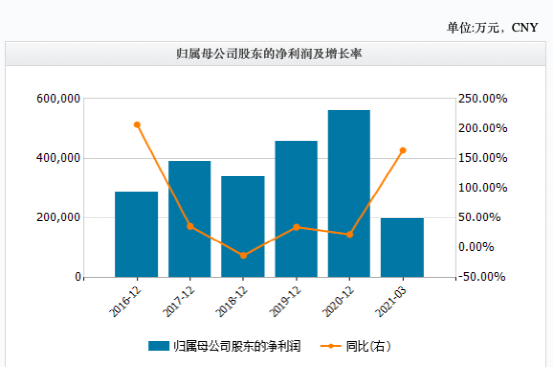Click the orange data point at 2019-12
The height and width of the screenshot is (367, 553).
297,227
